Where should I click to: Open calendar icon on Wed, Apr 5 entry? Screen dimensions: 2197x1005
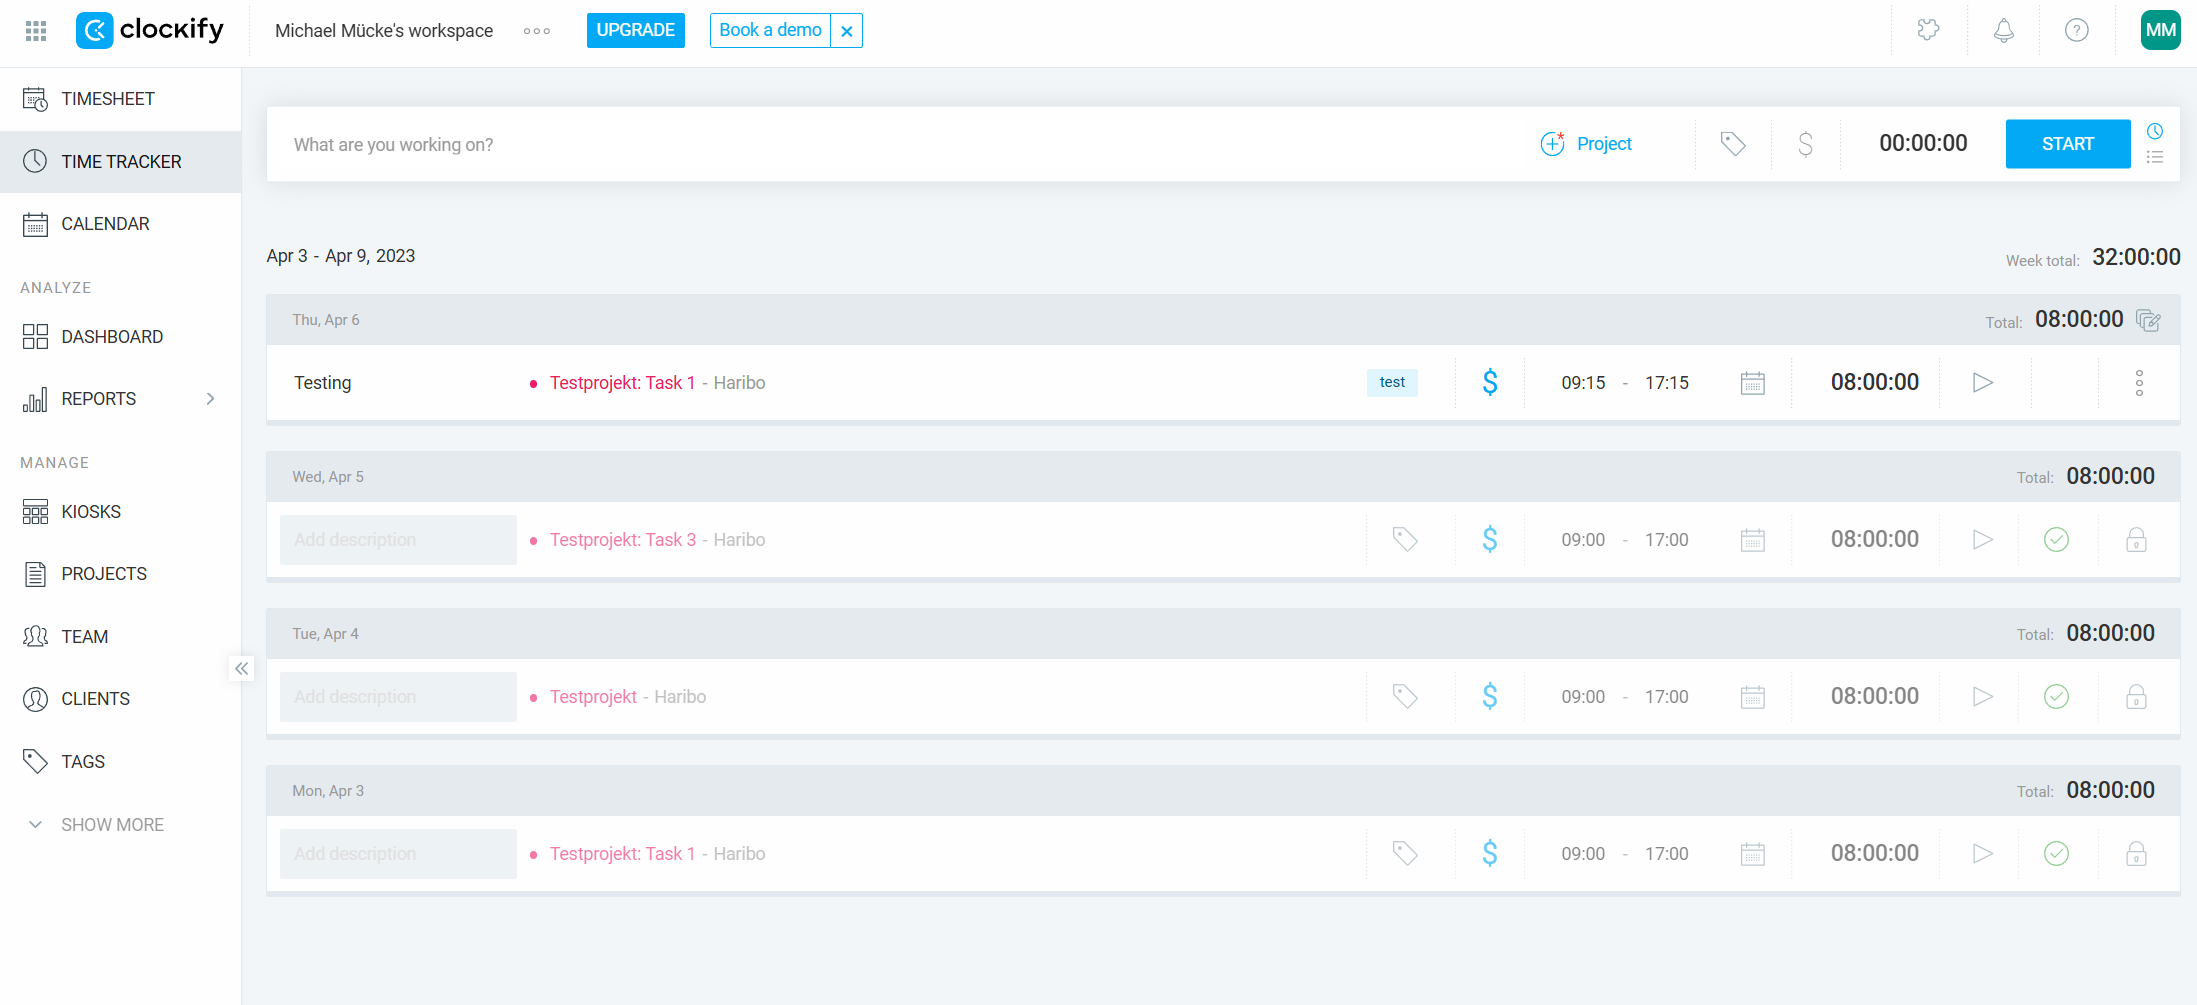point(1753,540)
